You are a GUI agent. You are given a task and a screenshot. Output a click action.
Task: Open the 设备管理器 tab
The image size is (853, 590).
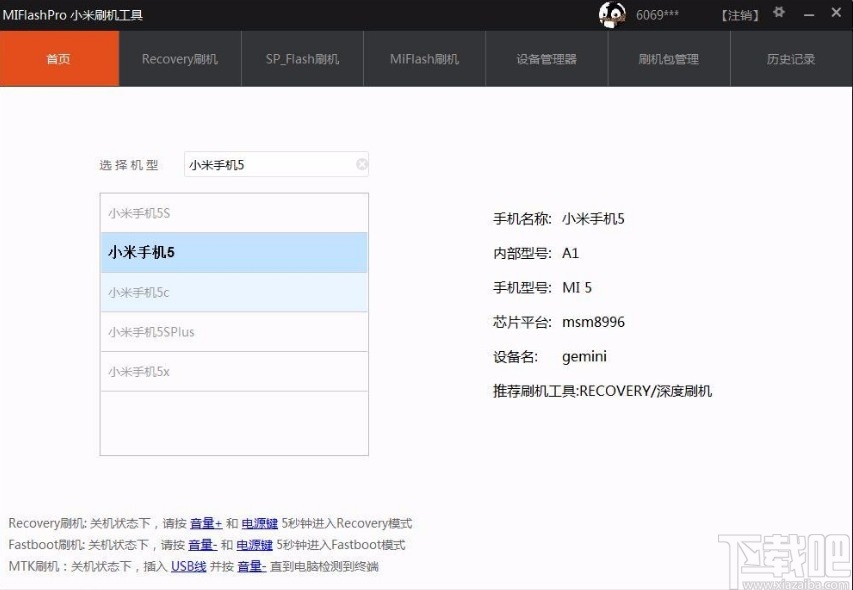pos(547,59)
